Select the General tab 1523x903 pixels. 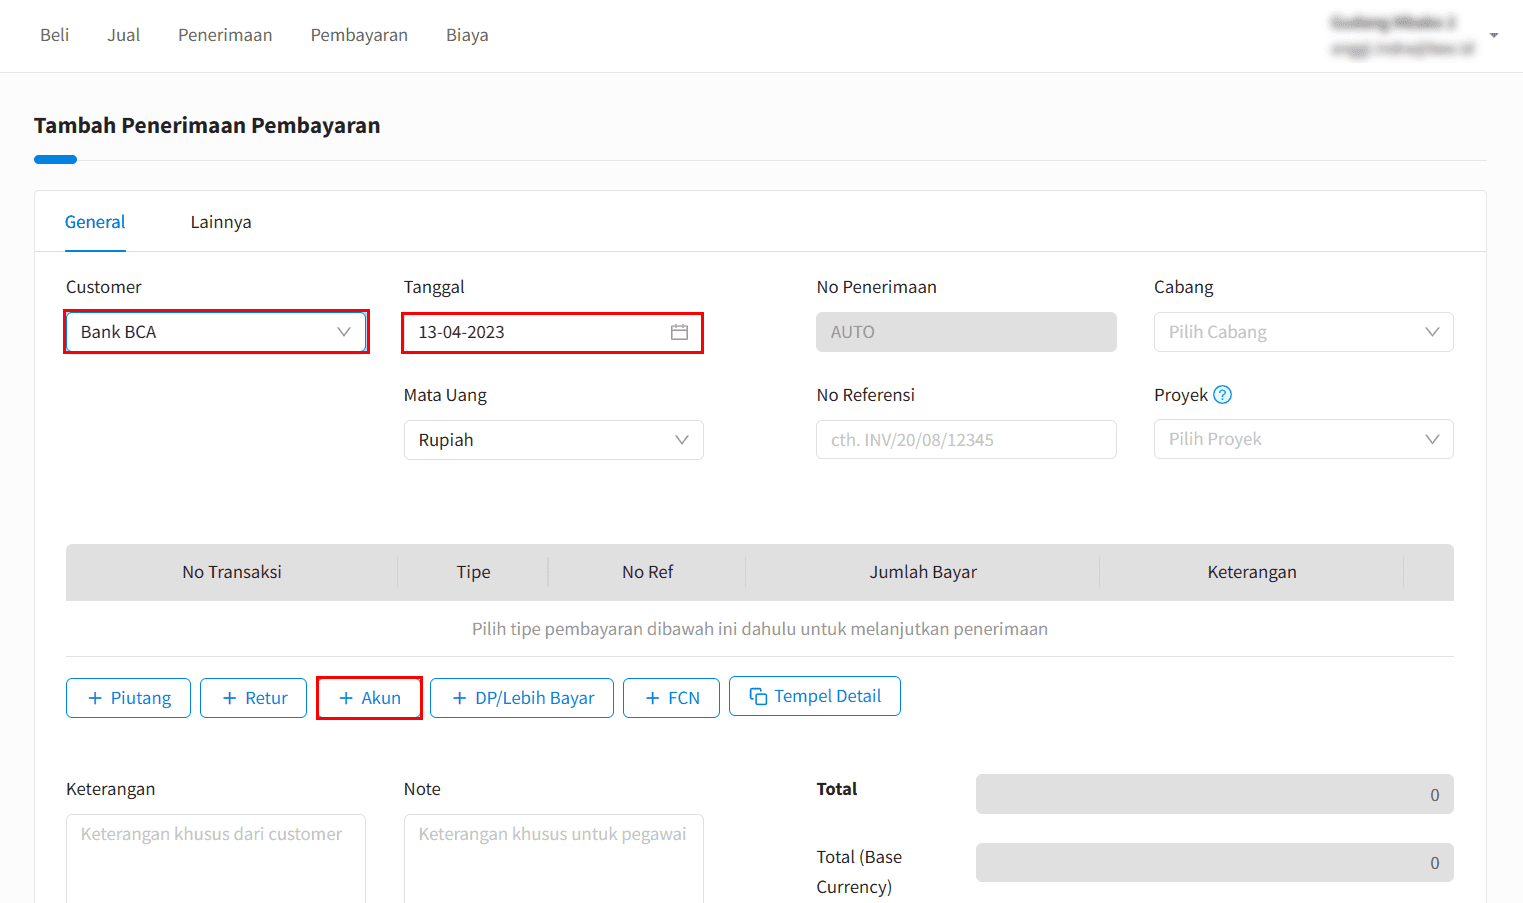pyautogui.click(x=95, y=222)
